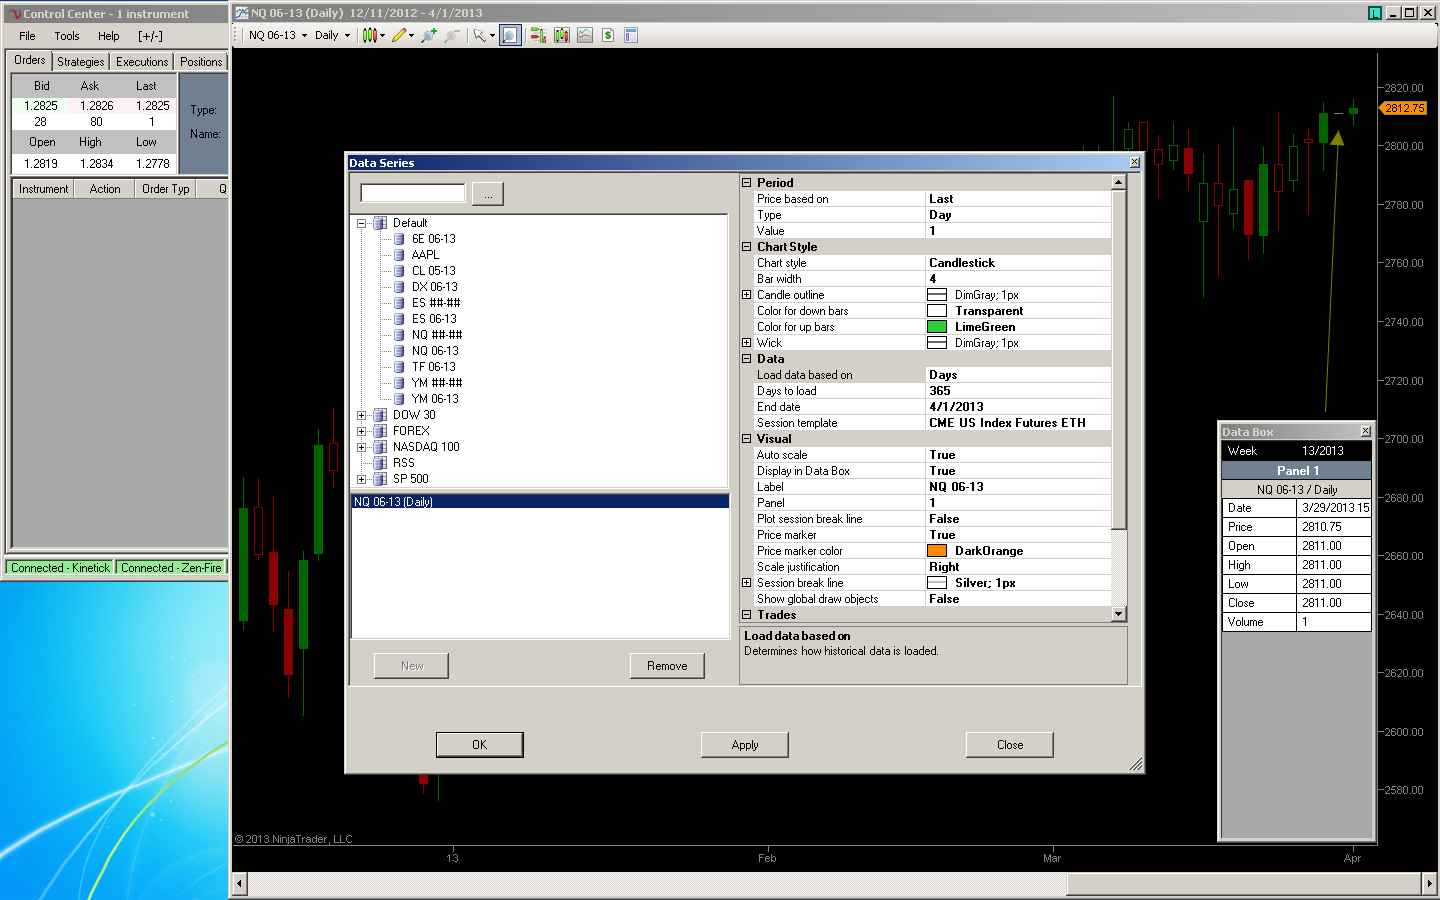The image size is (1440, 900).
Task: Expand the DOW 30 tree node
Action: [x=362, y=415]
